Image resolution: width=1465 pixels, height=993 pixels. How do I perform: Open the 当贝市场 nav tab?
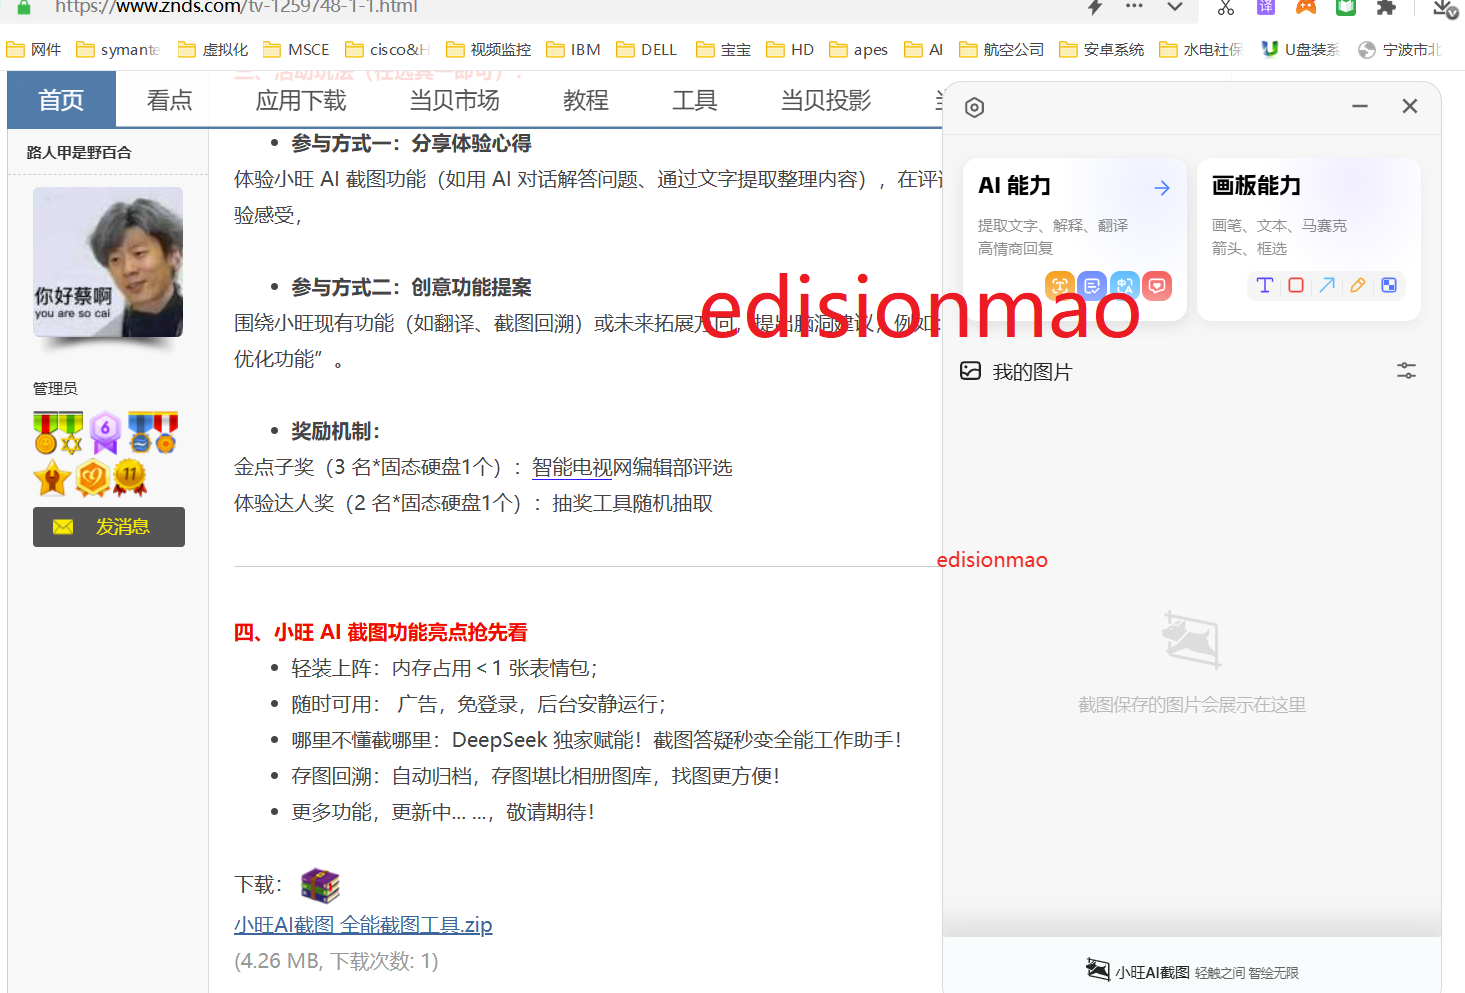tap(454, 100)
